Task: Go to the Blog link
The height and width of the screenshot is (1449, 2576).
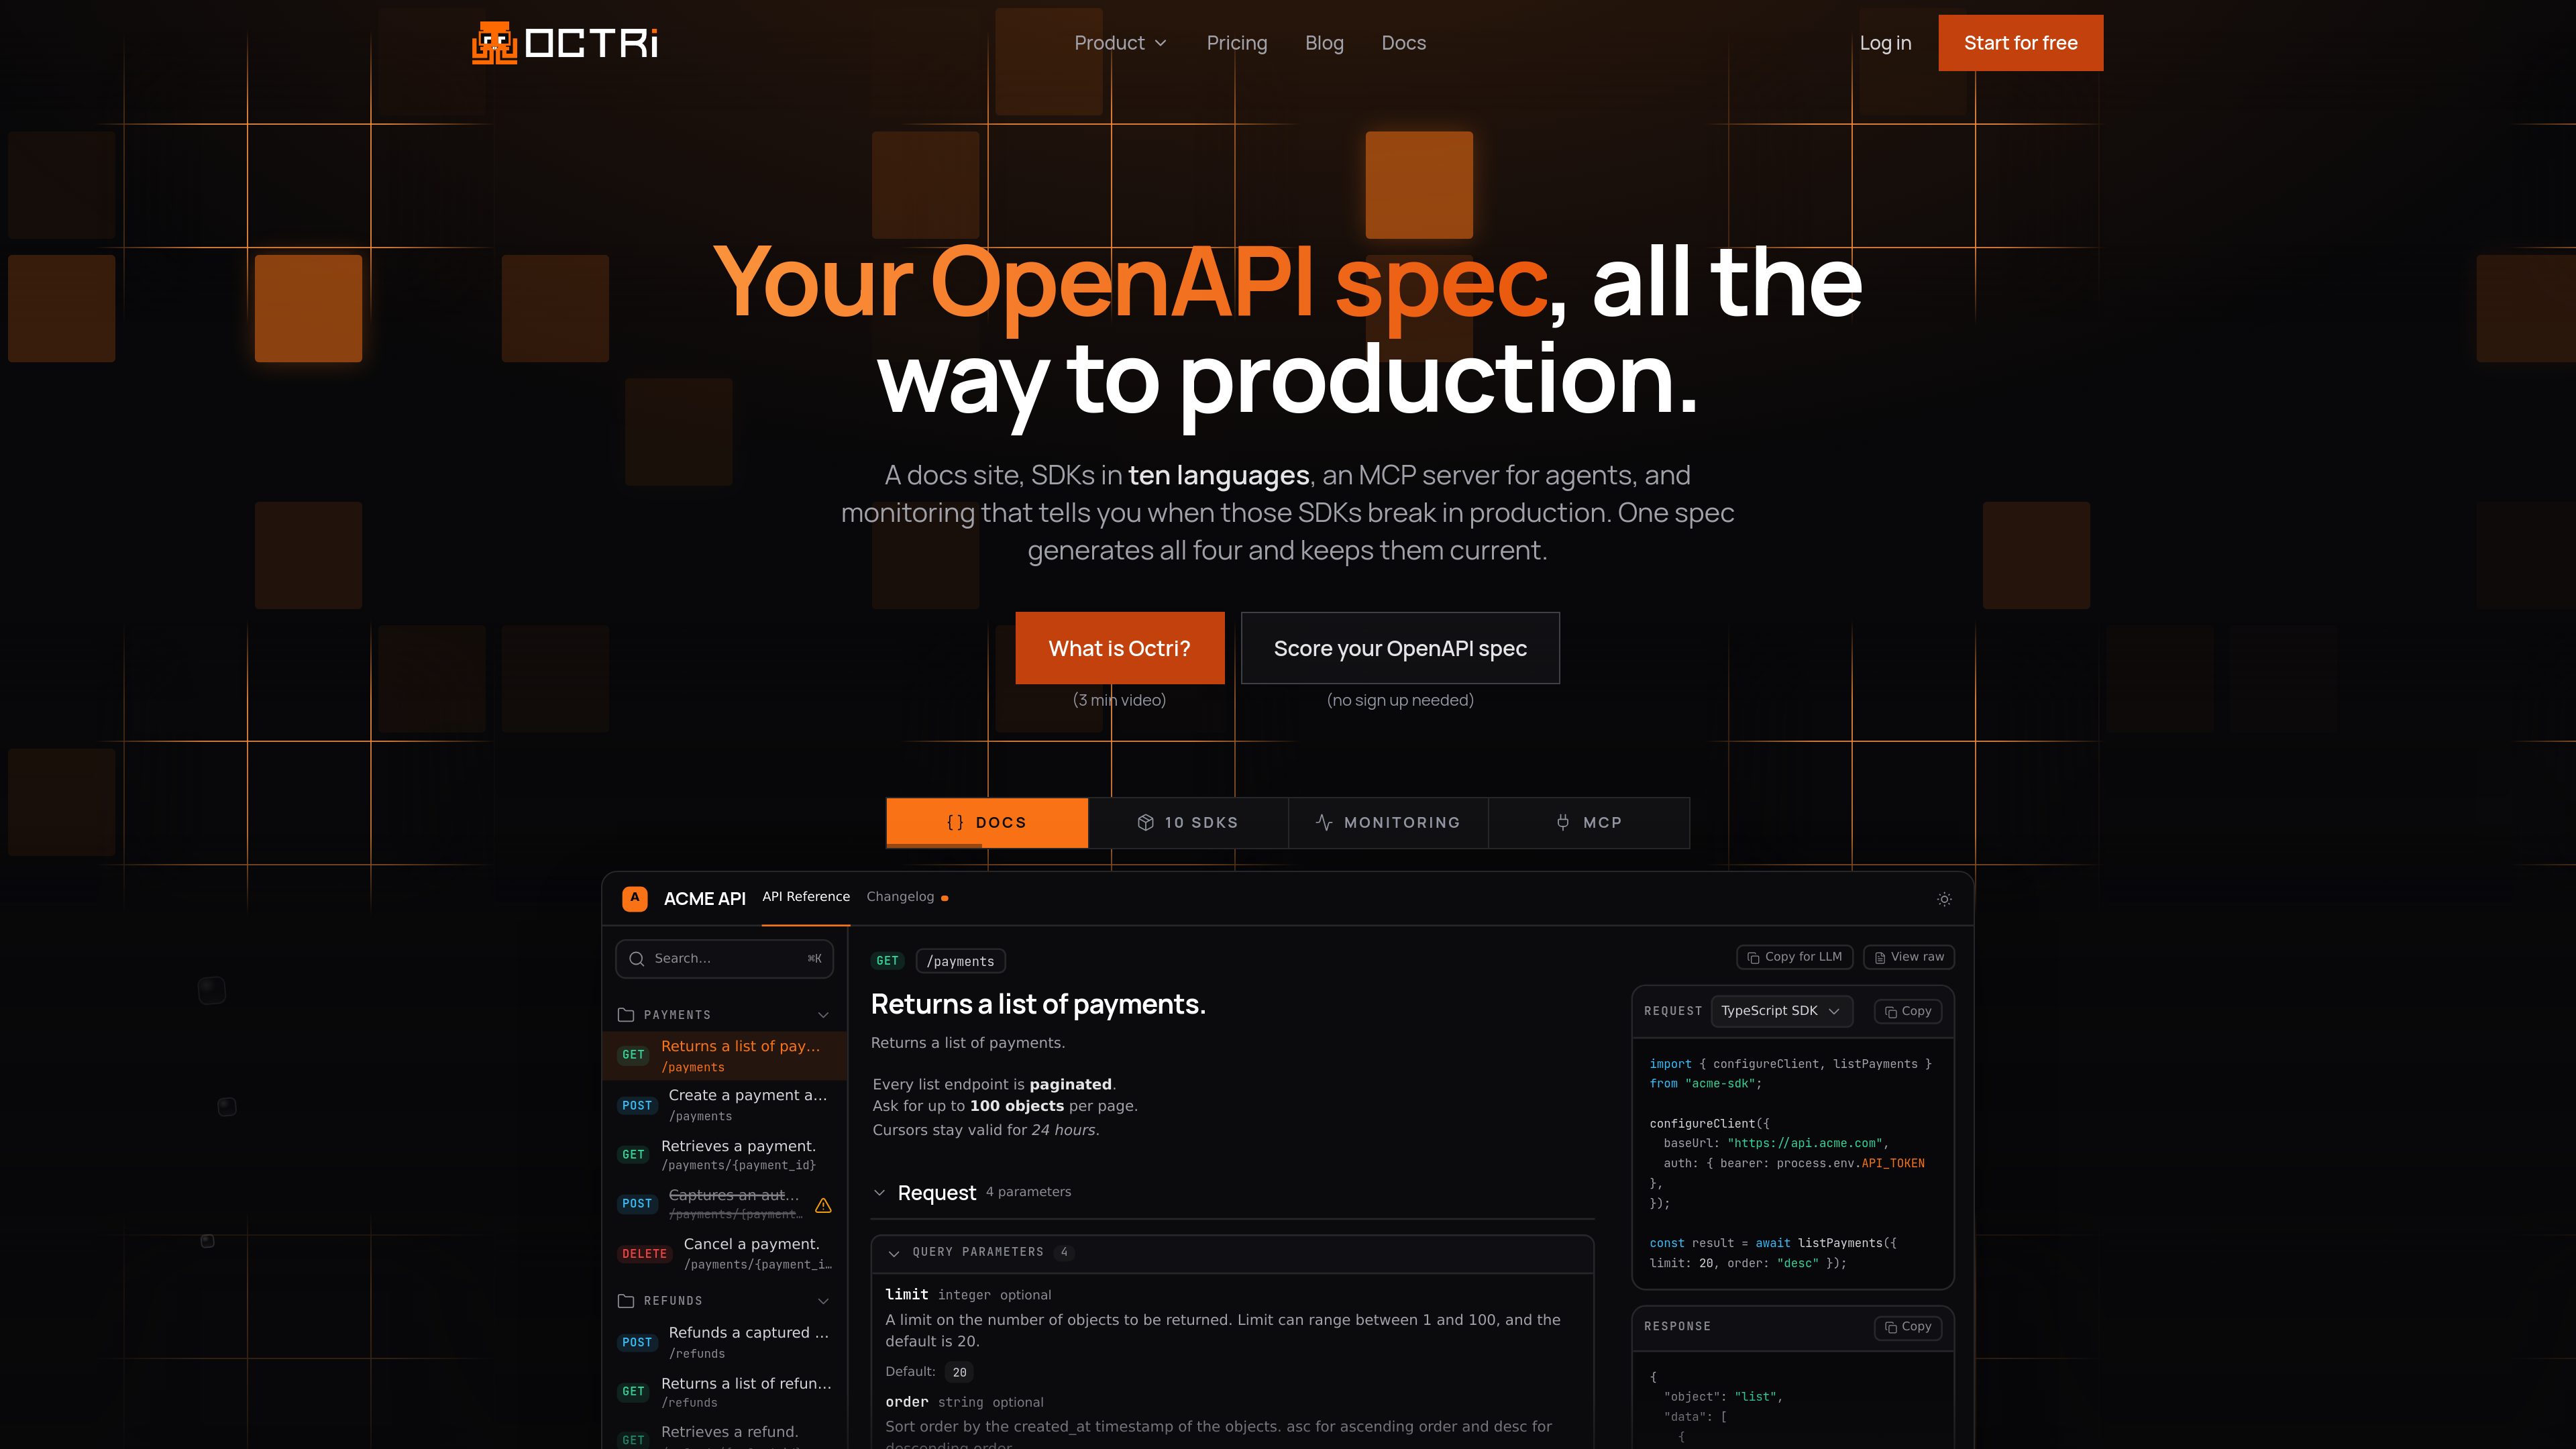Action: tap(1324, 43)
